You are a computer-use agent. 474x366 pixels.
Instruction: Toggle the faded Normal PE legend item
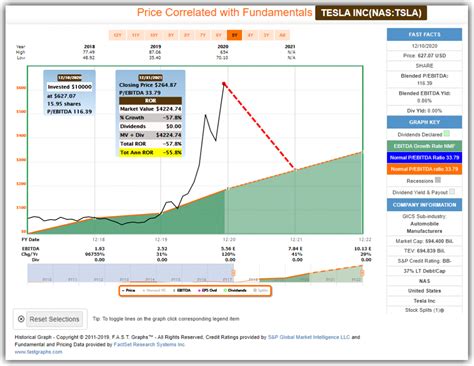pos(154,291)
